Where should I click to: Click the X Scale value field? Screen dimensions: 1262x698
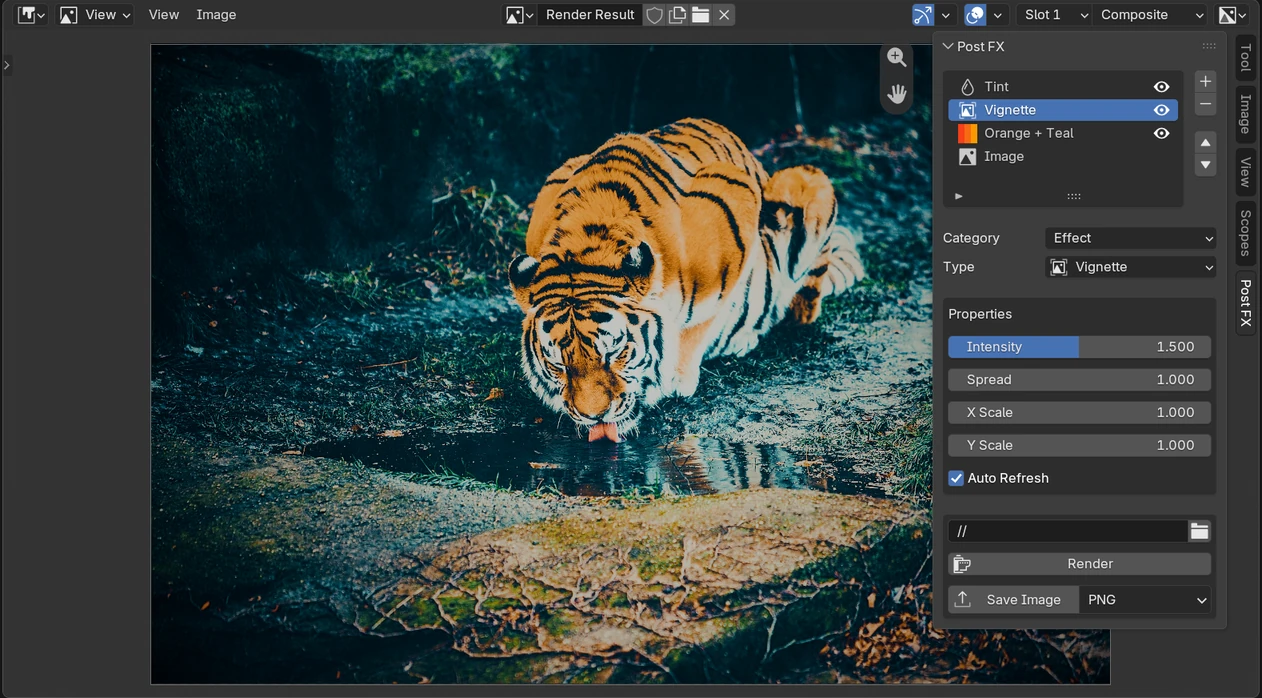(1079, 412)
